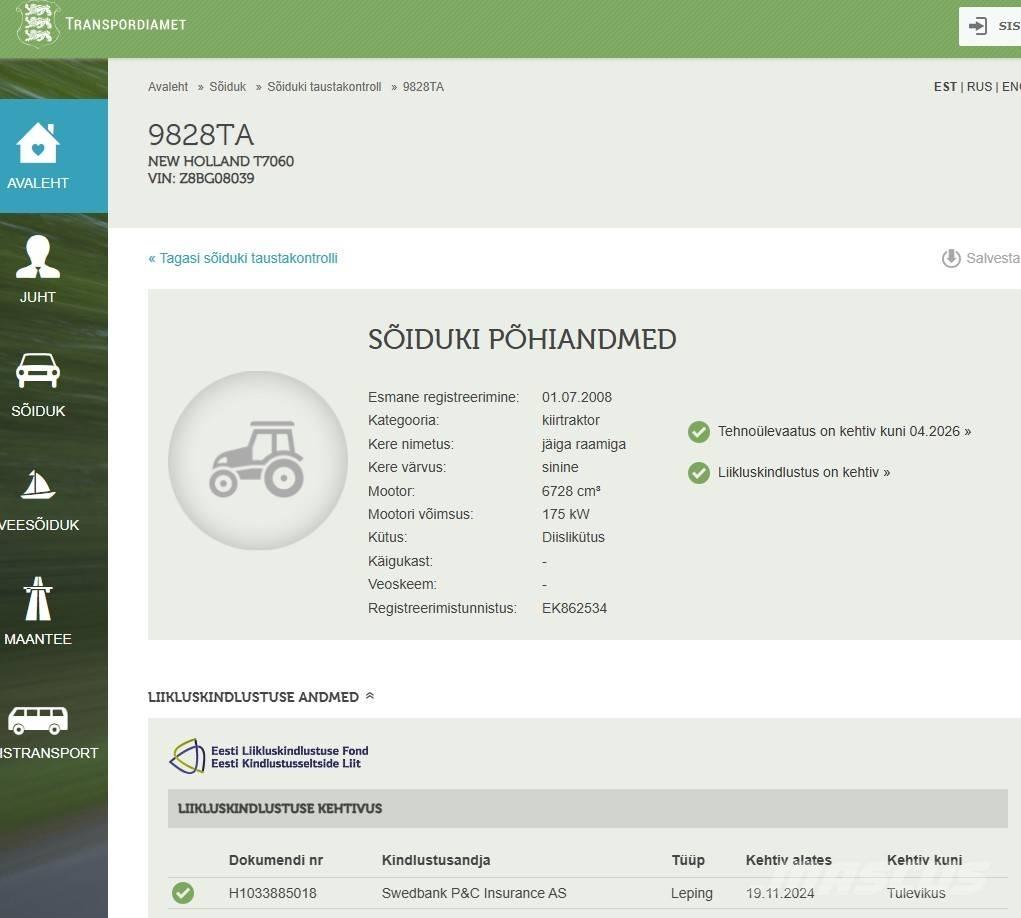Click the tractor vehicle image placeholder
Screen dimensions: 1021x918
coord(258,460)
